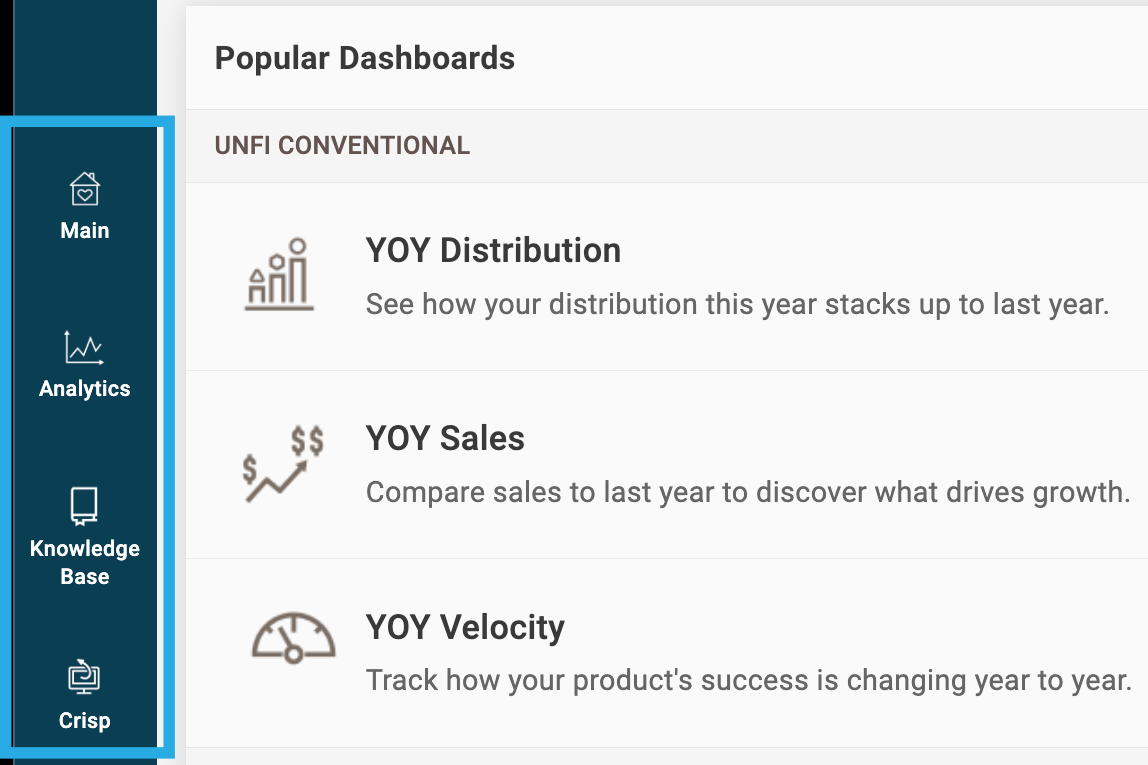This screenshot has height=765, width=1148.
Task: Click the YOY Velocity gauge icon
Action: click(x=293, y=638)
